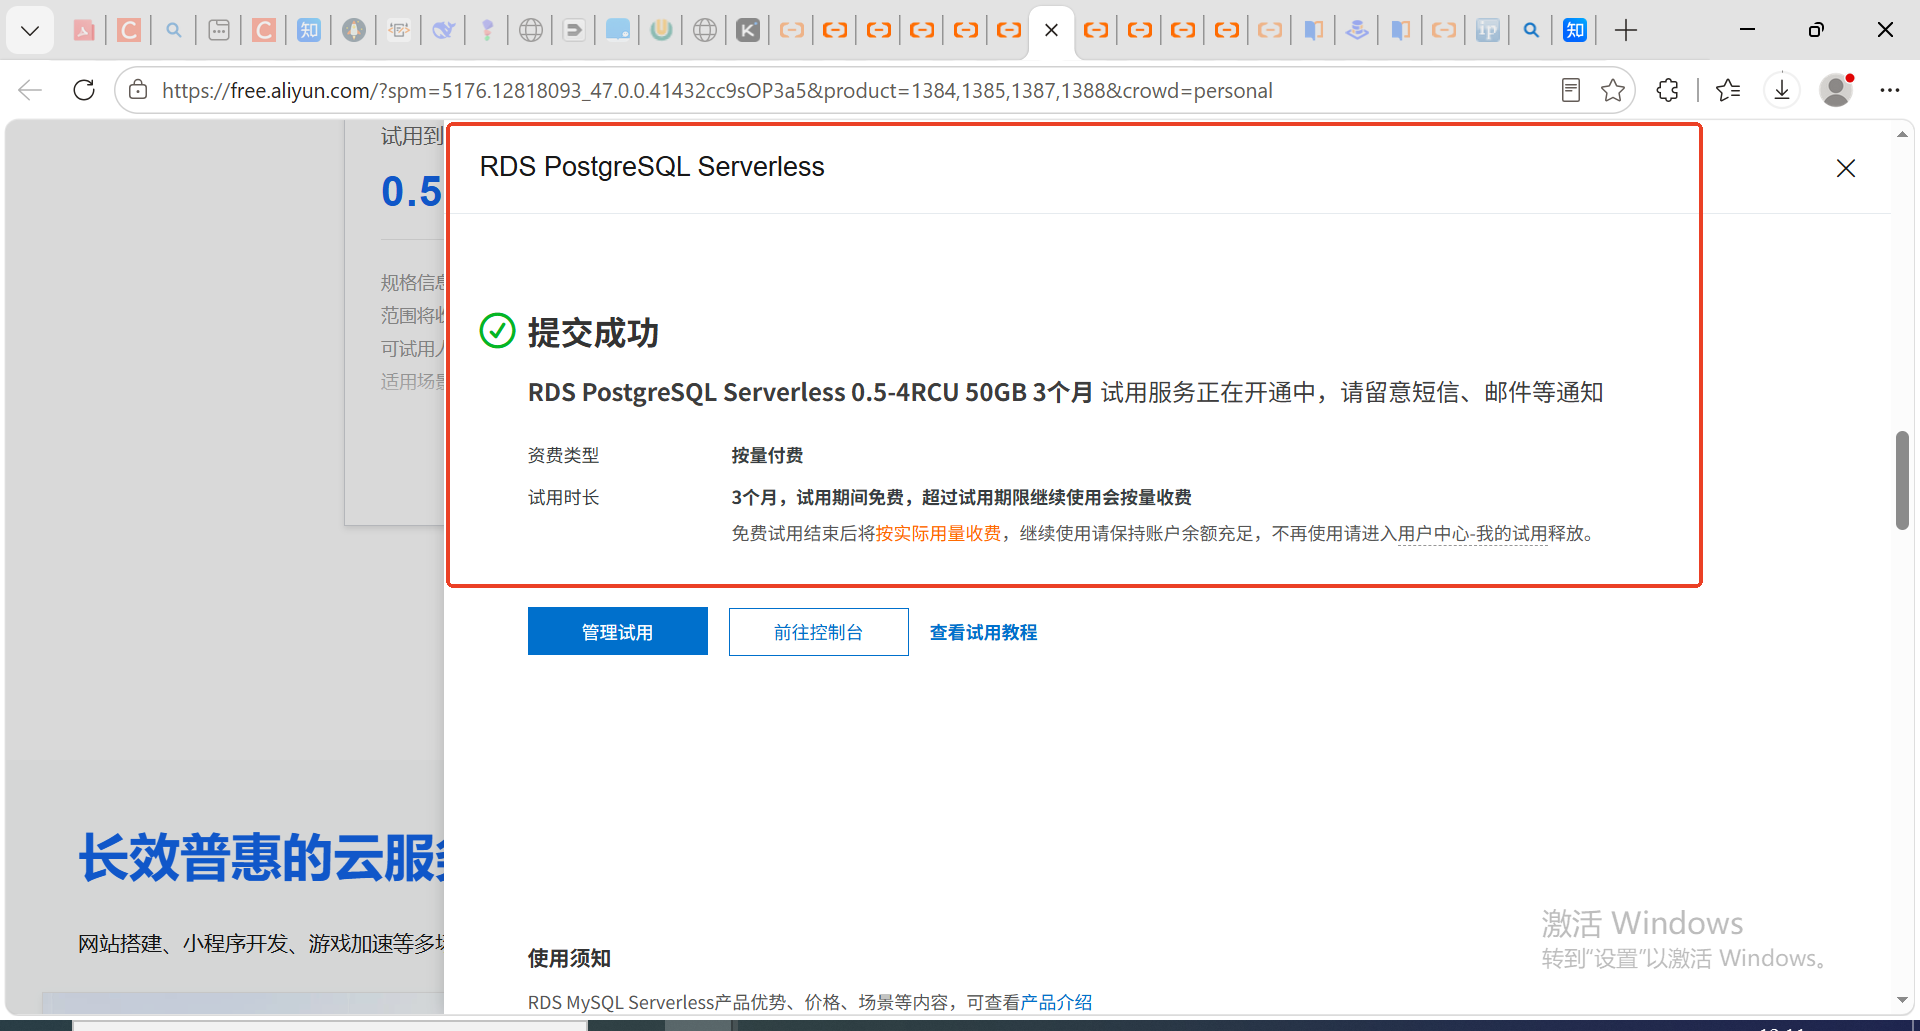Image resolution: width=1920 pixels, height=1031 pixels.
Task: Open the 用户中心-我的试用 link
Action: [1472, 534]
